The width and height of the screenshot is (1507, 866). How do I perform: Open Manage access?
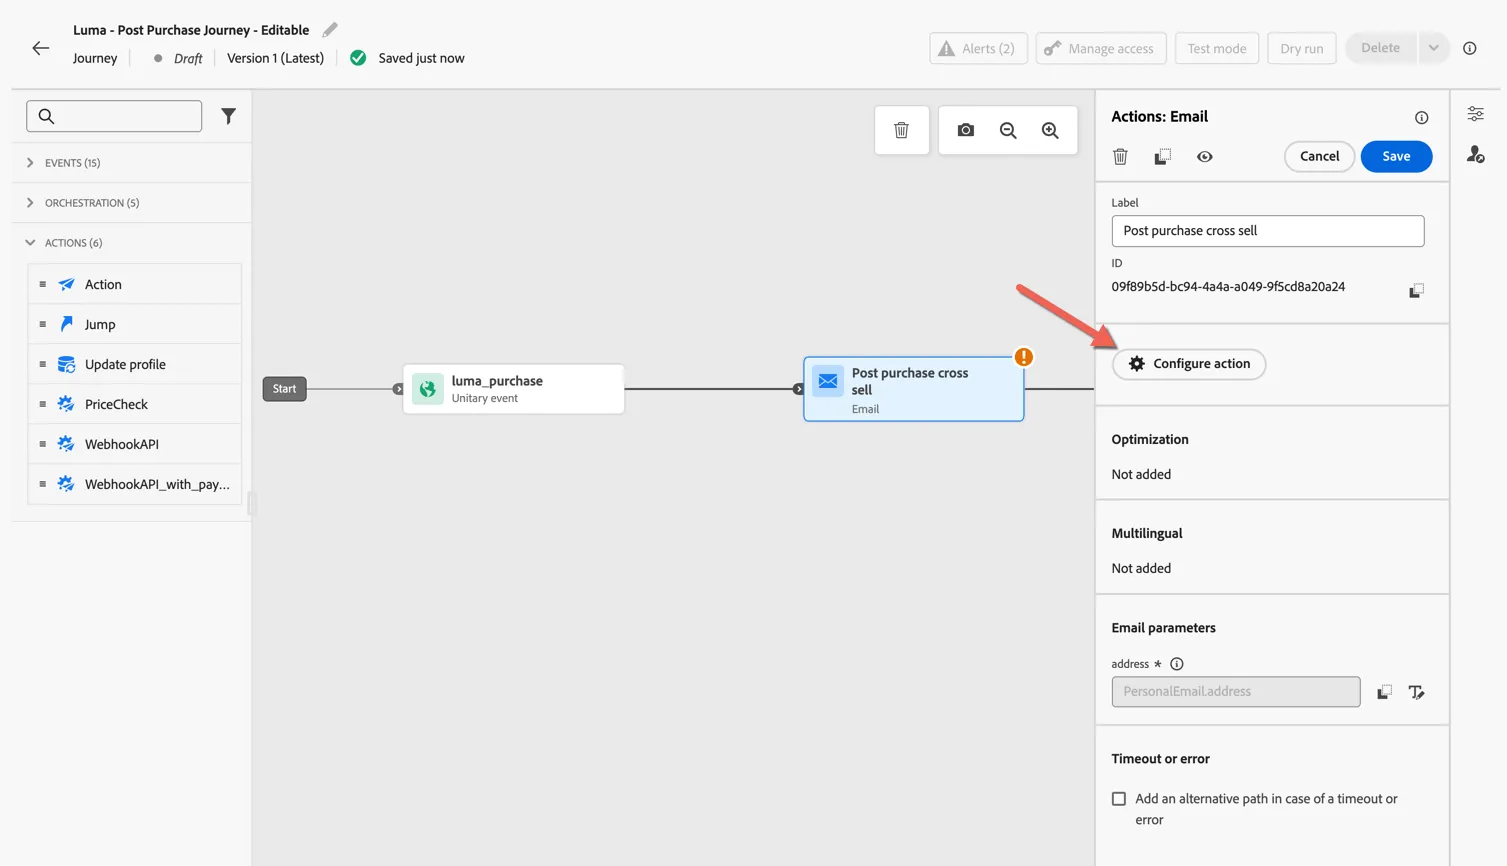[1101, 48]
